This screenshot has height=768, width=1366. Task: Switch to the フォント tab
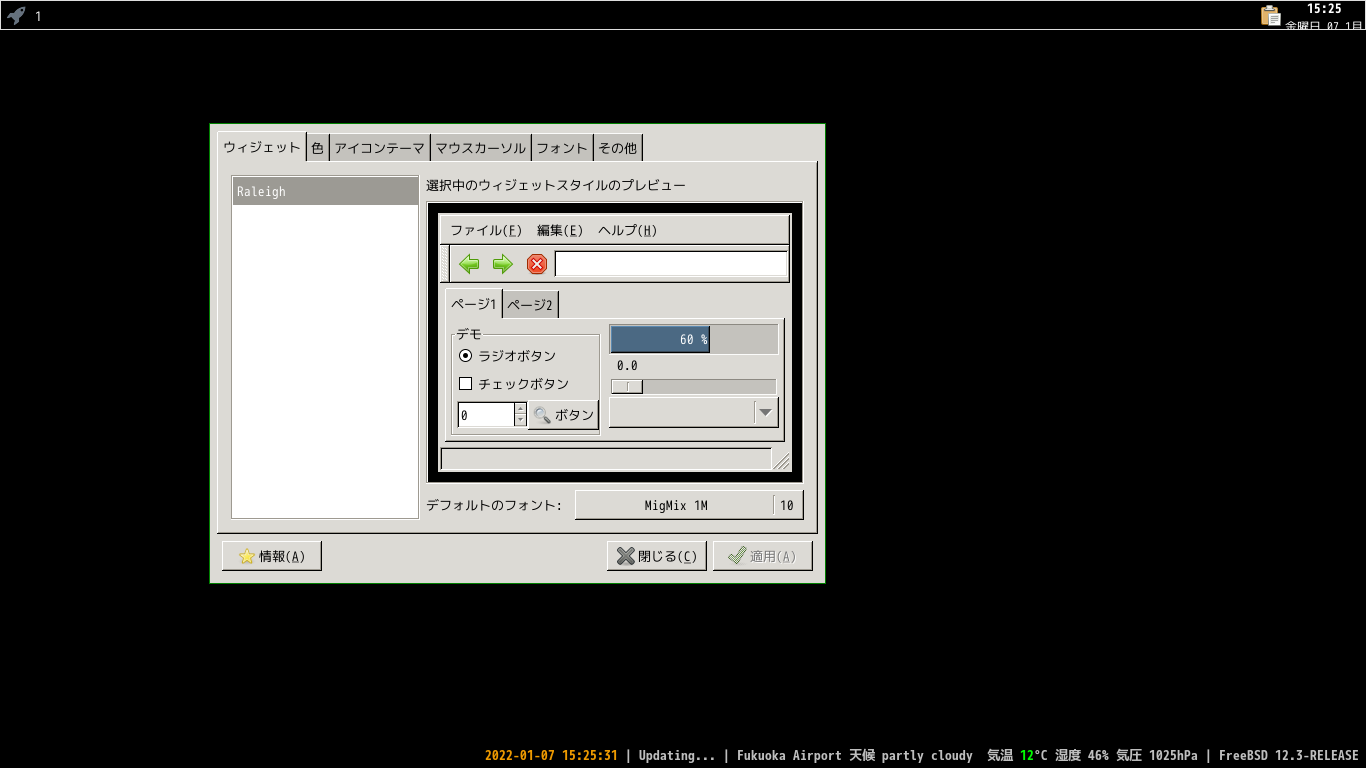click(x=562, y=148)
